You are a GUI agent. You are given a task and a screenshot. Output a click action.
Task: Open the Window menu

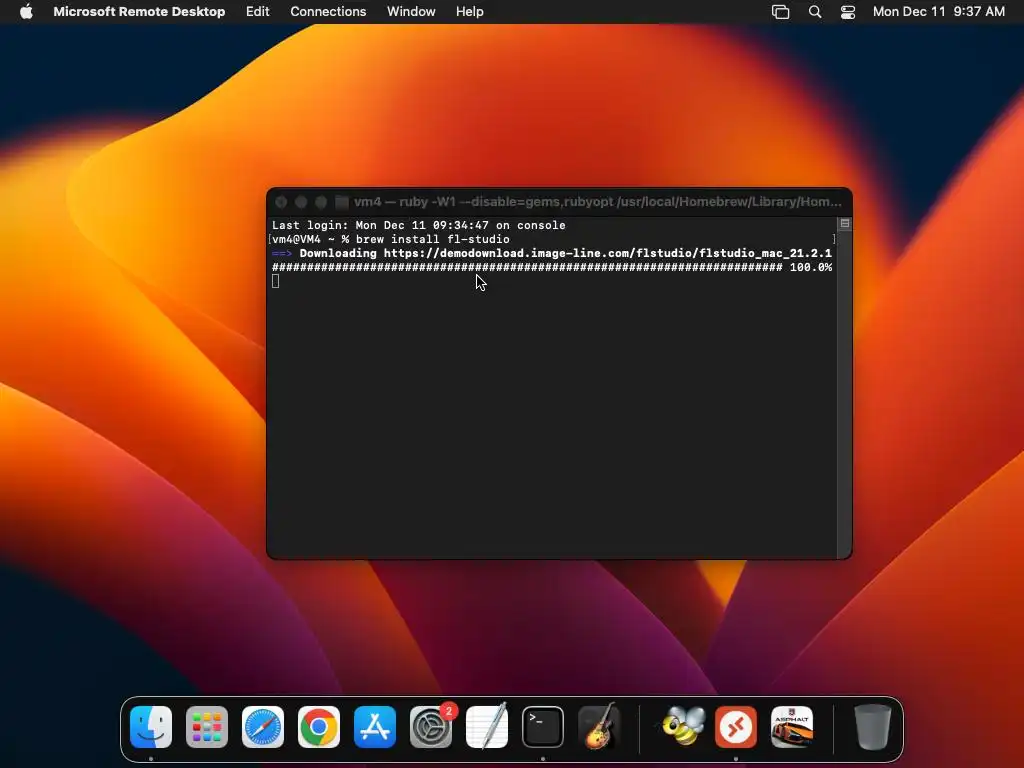click(411, 12)
